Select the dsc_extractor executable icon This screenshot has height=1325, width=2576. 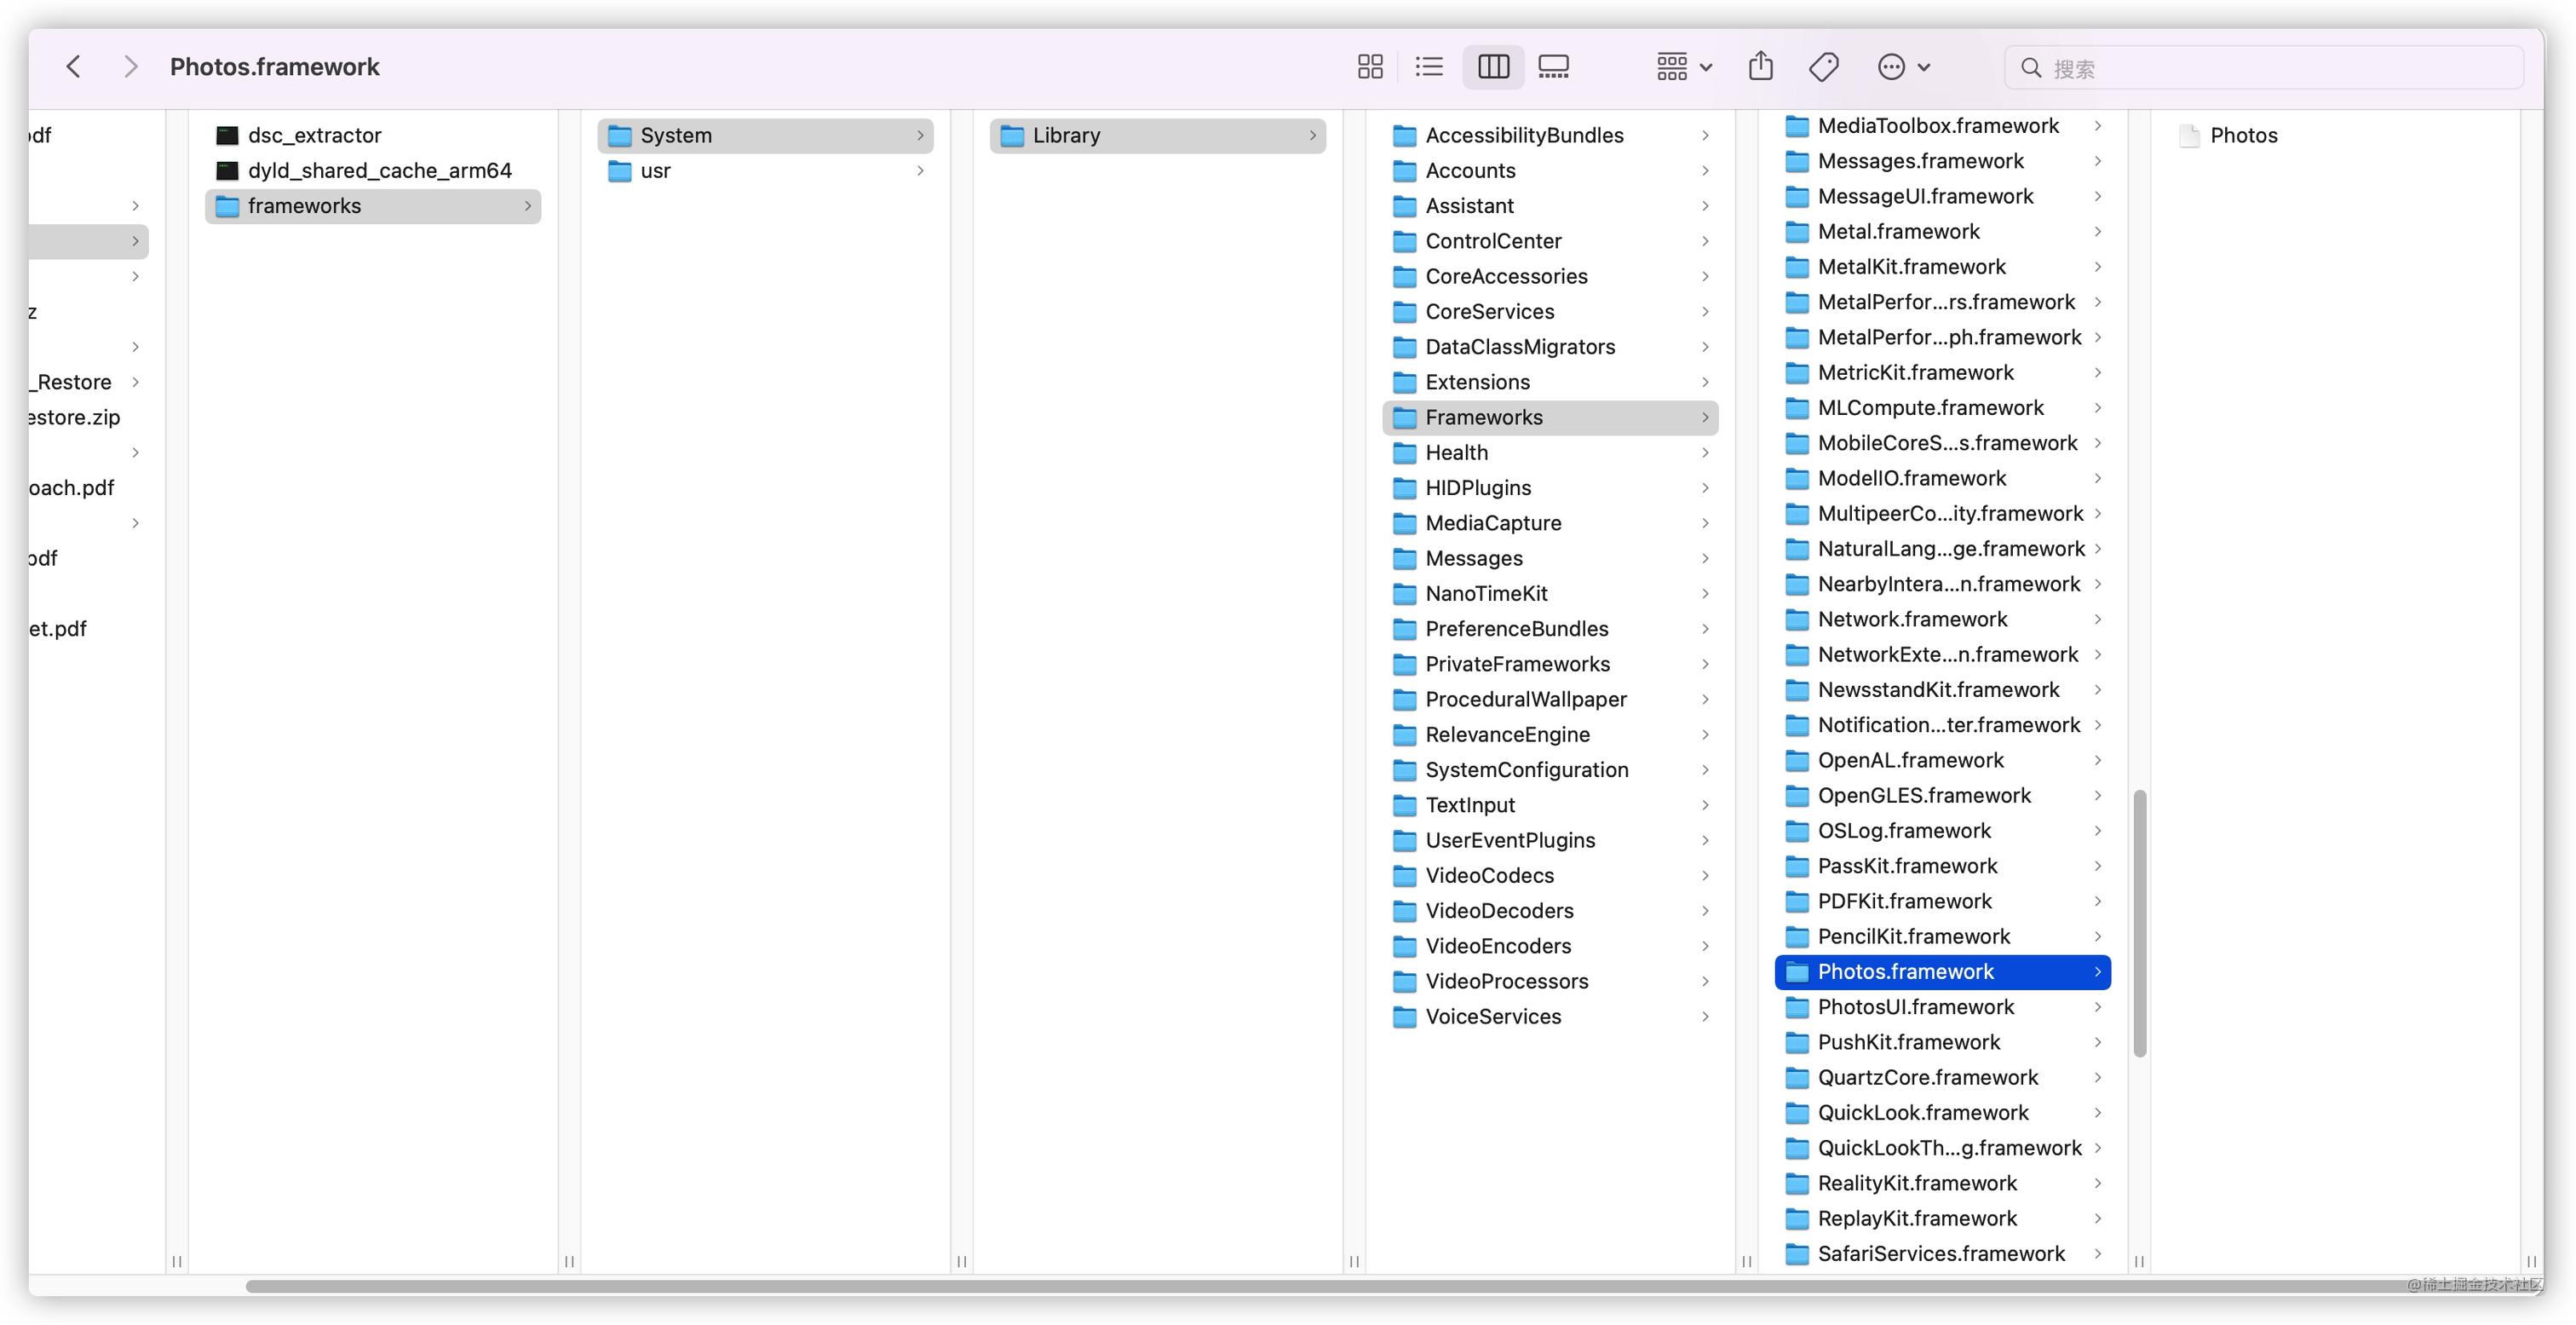click(228, 135)
